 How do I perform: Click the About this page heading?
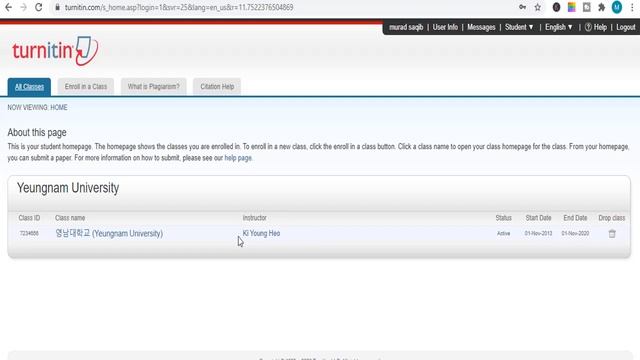(37, 132)
